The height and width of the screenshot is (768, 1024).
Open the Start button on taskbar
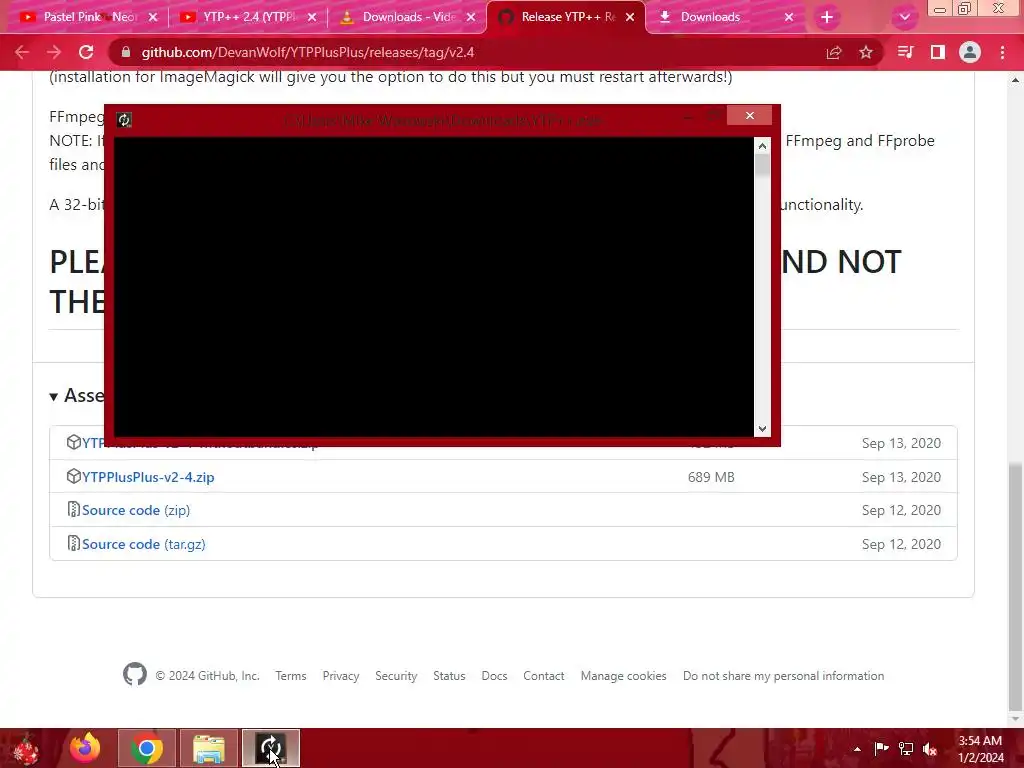[26, 749]
